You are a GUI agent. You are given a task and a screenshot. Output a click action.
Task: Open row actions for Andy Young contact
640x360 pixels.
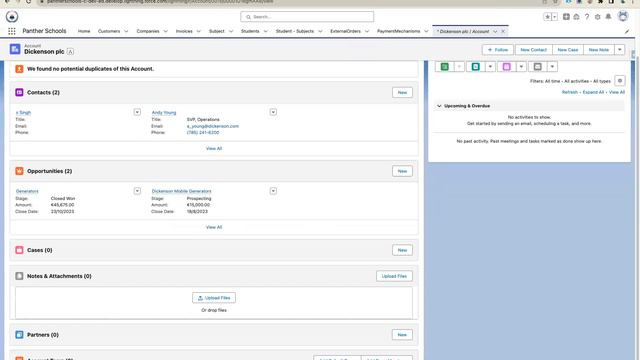(x=273, y=112)
